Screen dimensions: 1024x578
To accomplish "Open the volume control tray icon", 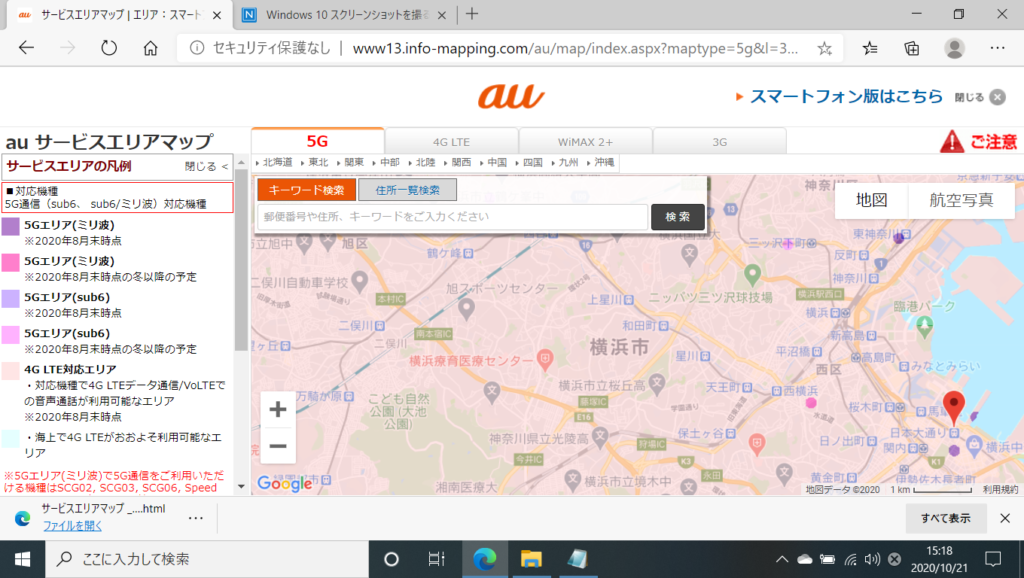I will point(872,559).
